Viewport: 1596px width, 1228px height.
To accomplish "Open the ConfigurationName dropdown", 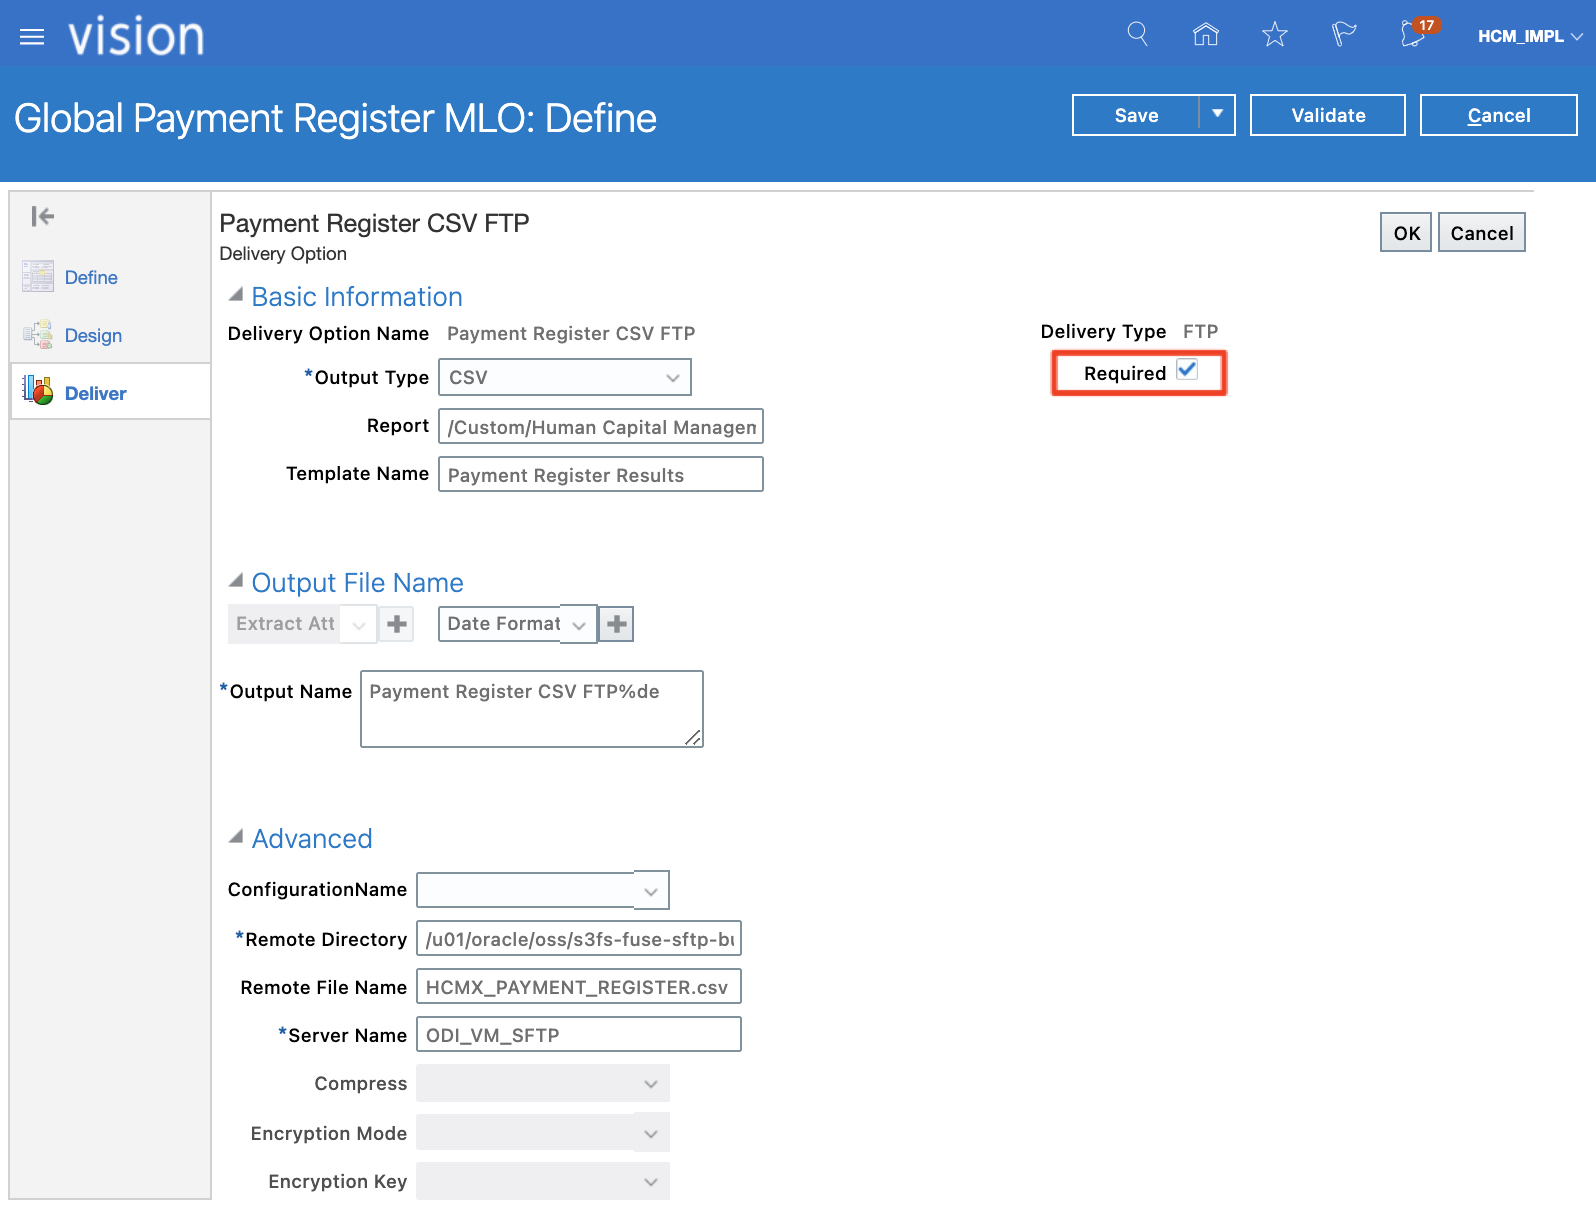I will click(651, 891).
